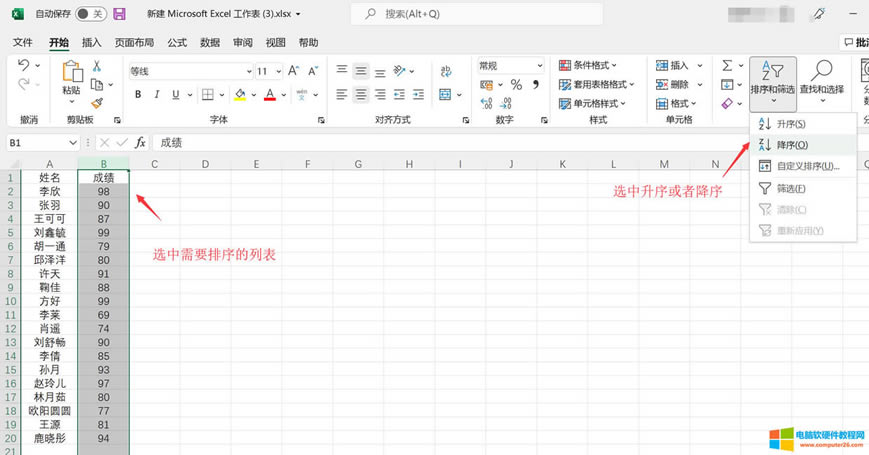The height and width of the screenshot is (455, 869).
Task: Open the 插入 (Insert) ribbon tab
Action: point(91,43)
